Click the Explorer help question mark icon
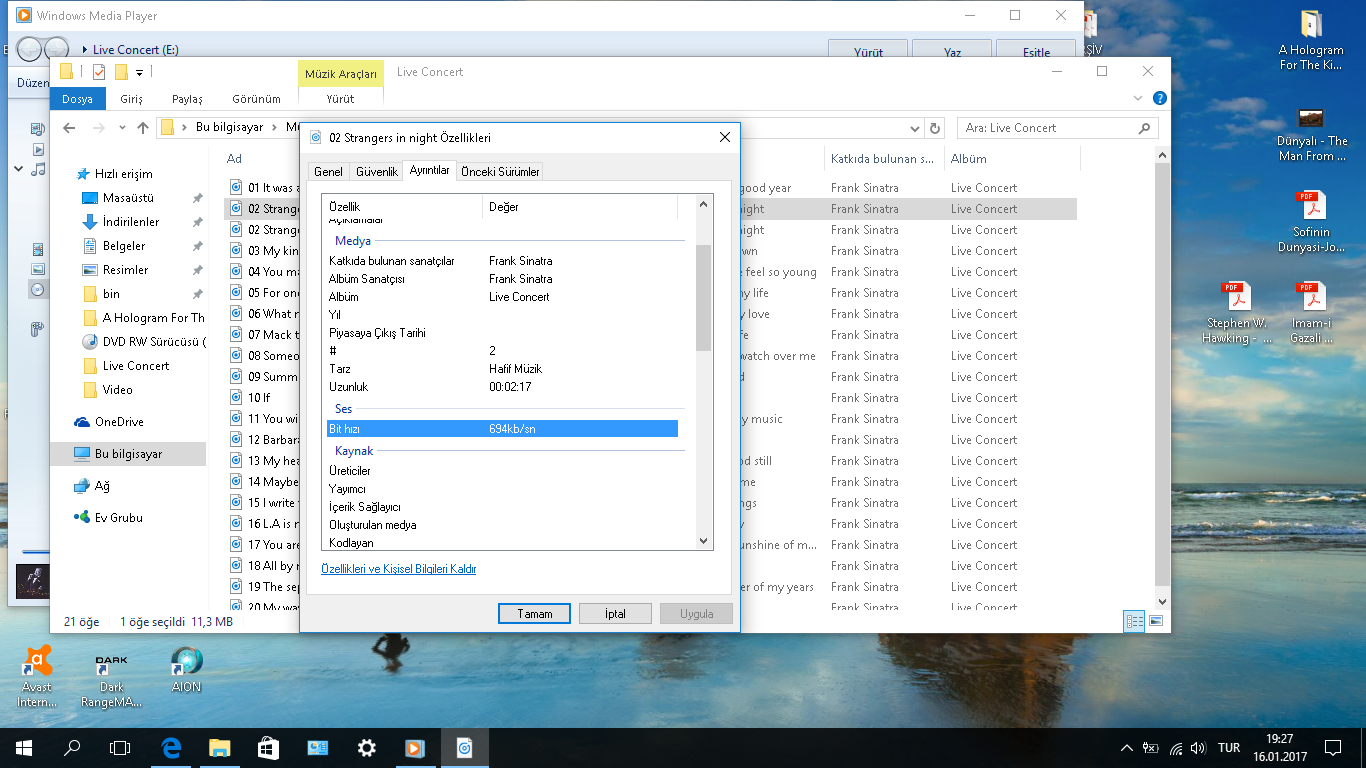 pos(1159,98)
